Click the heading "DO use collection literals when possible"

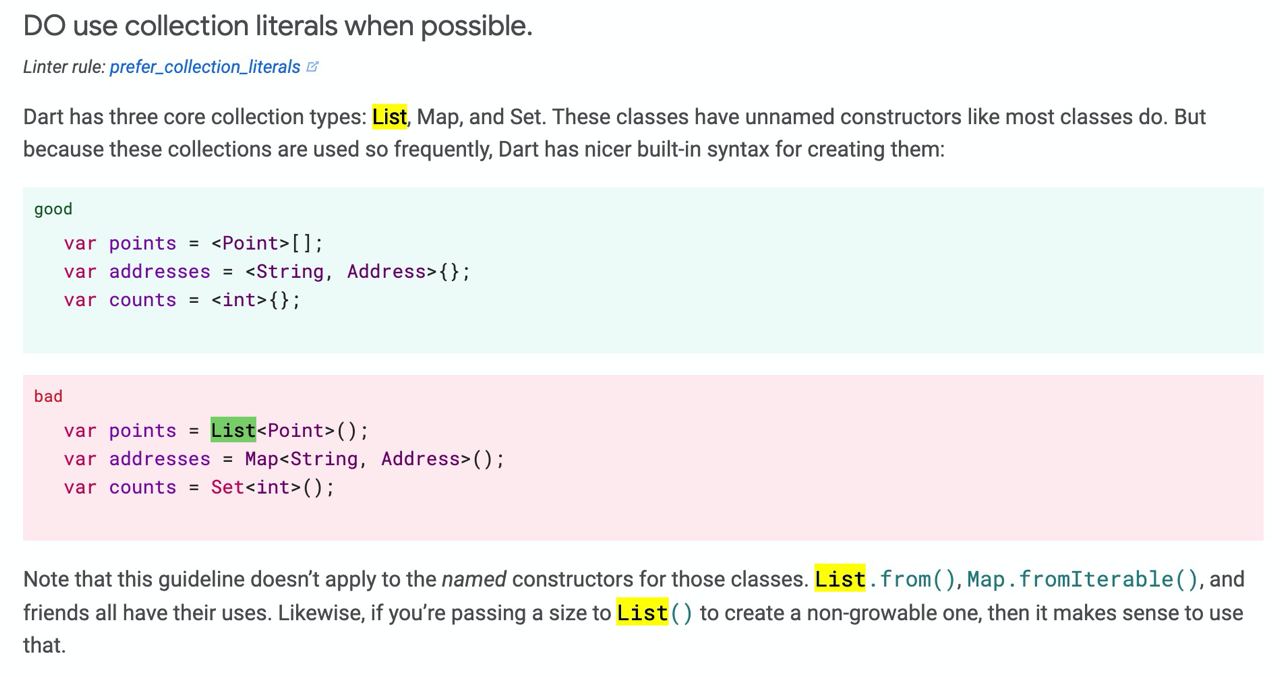click(x=278, y=26)
